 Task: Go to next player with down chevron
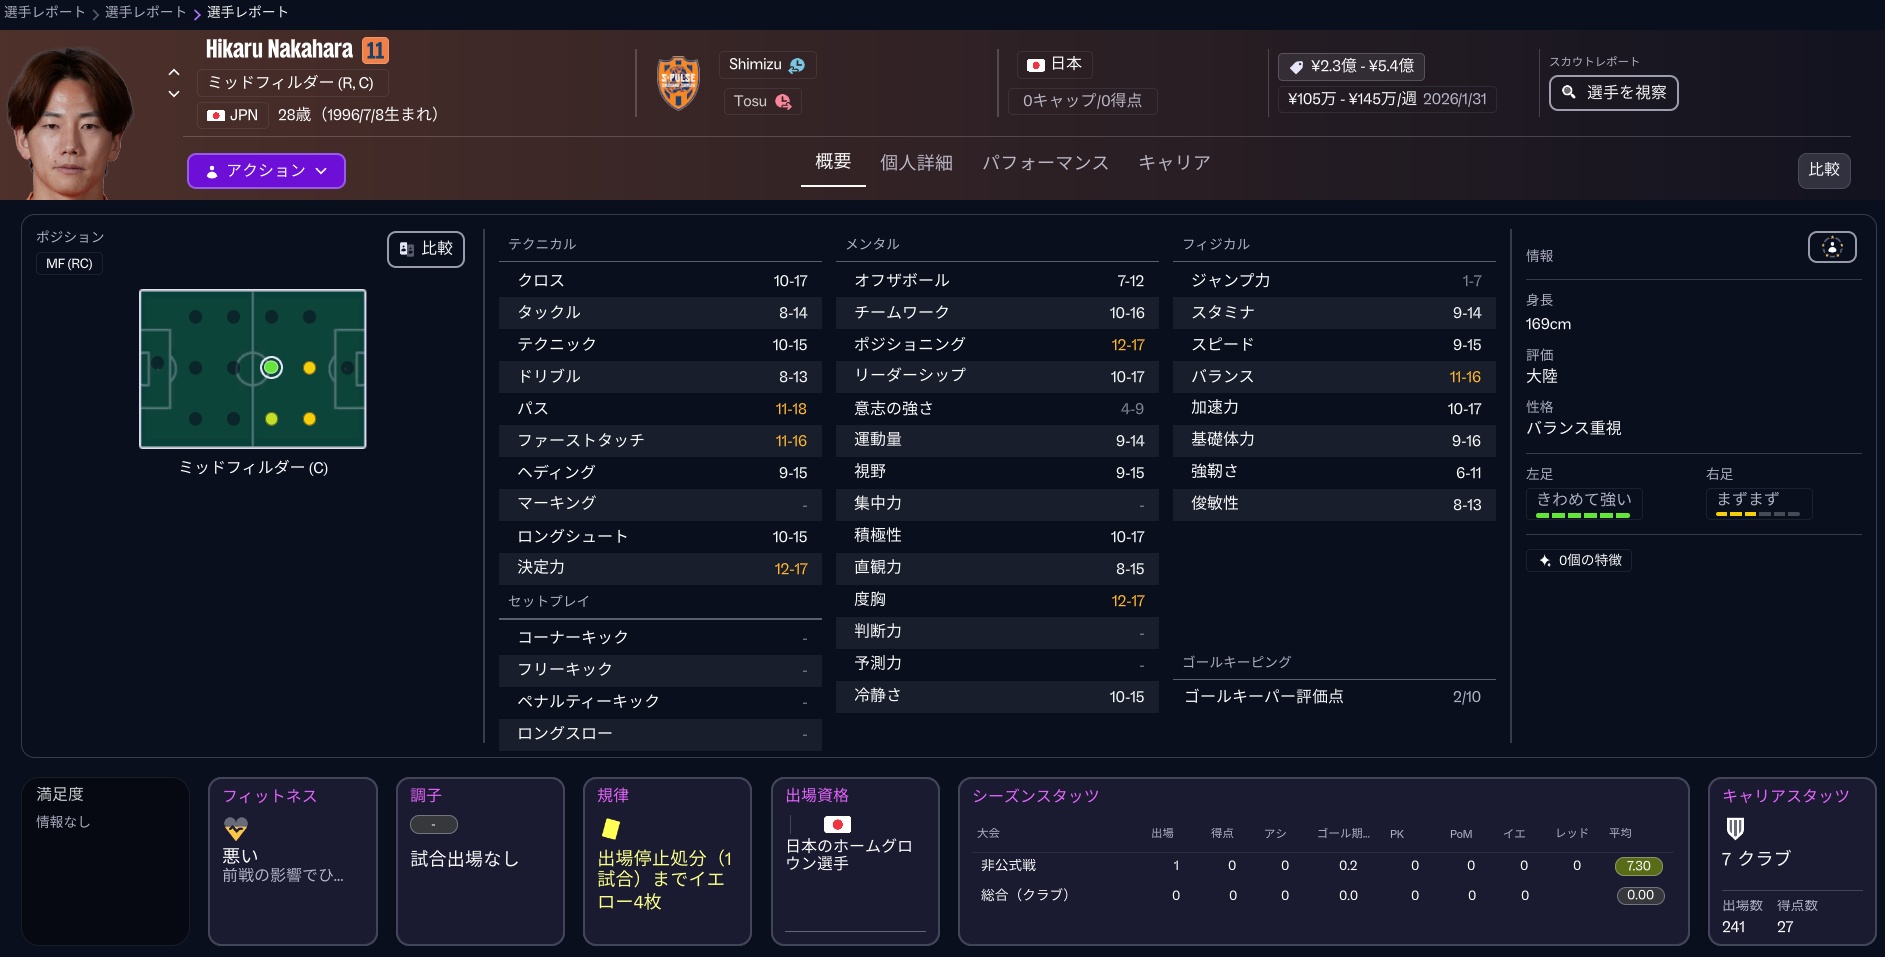pyautogui.click(x=174, y=94)
